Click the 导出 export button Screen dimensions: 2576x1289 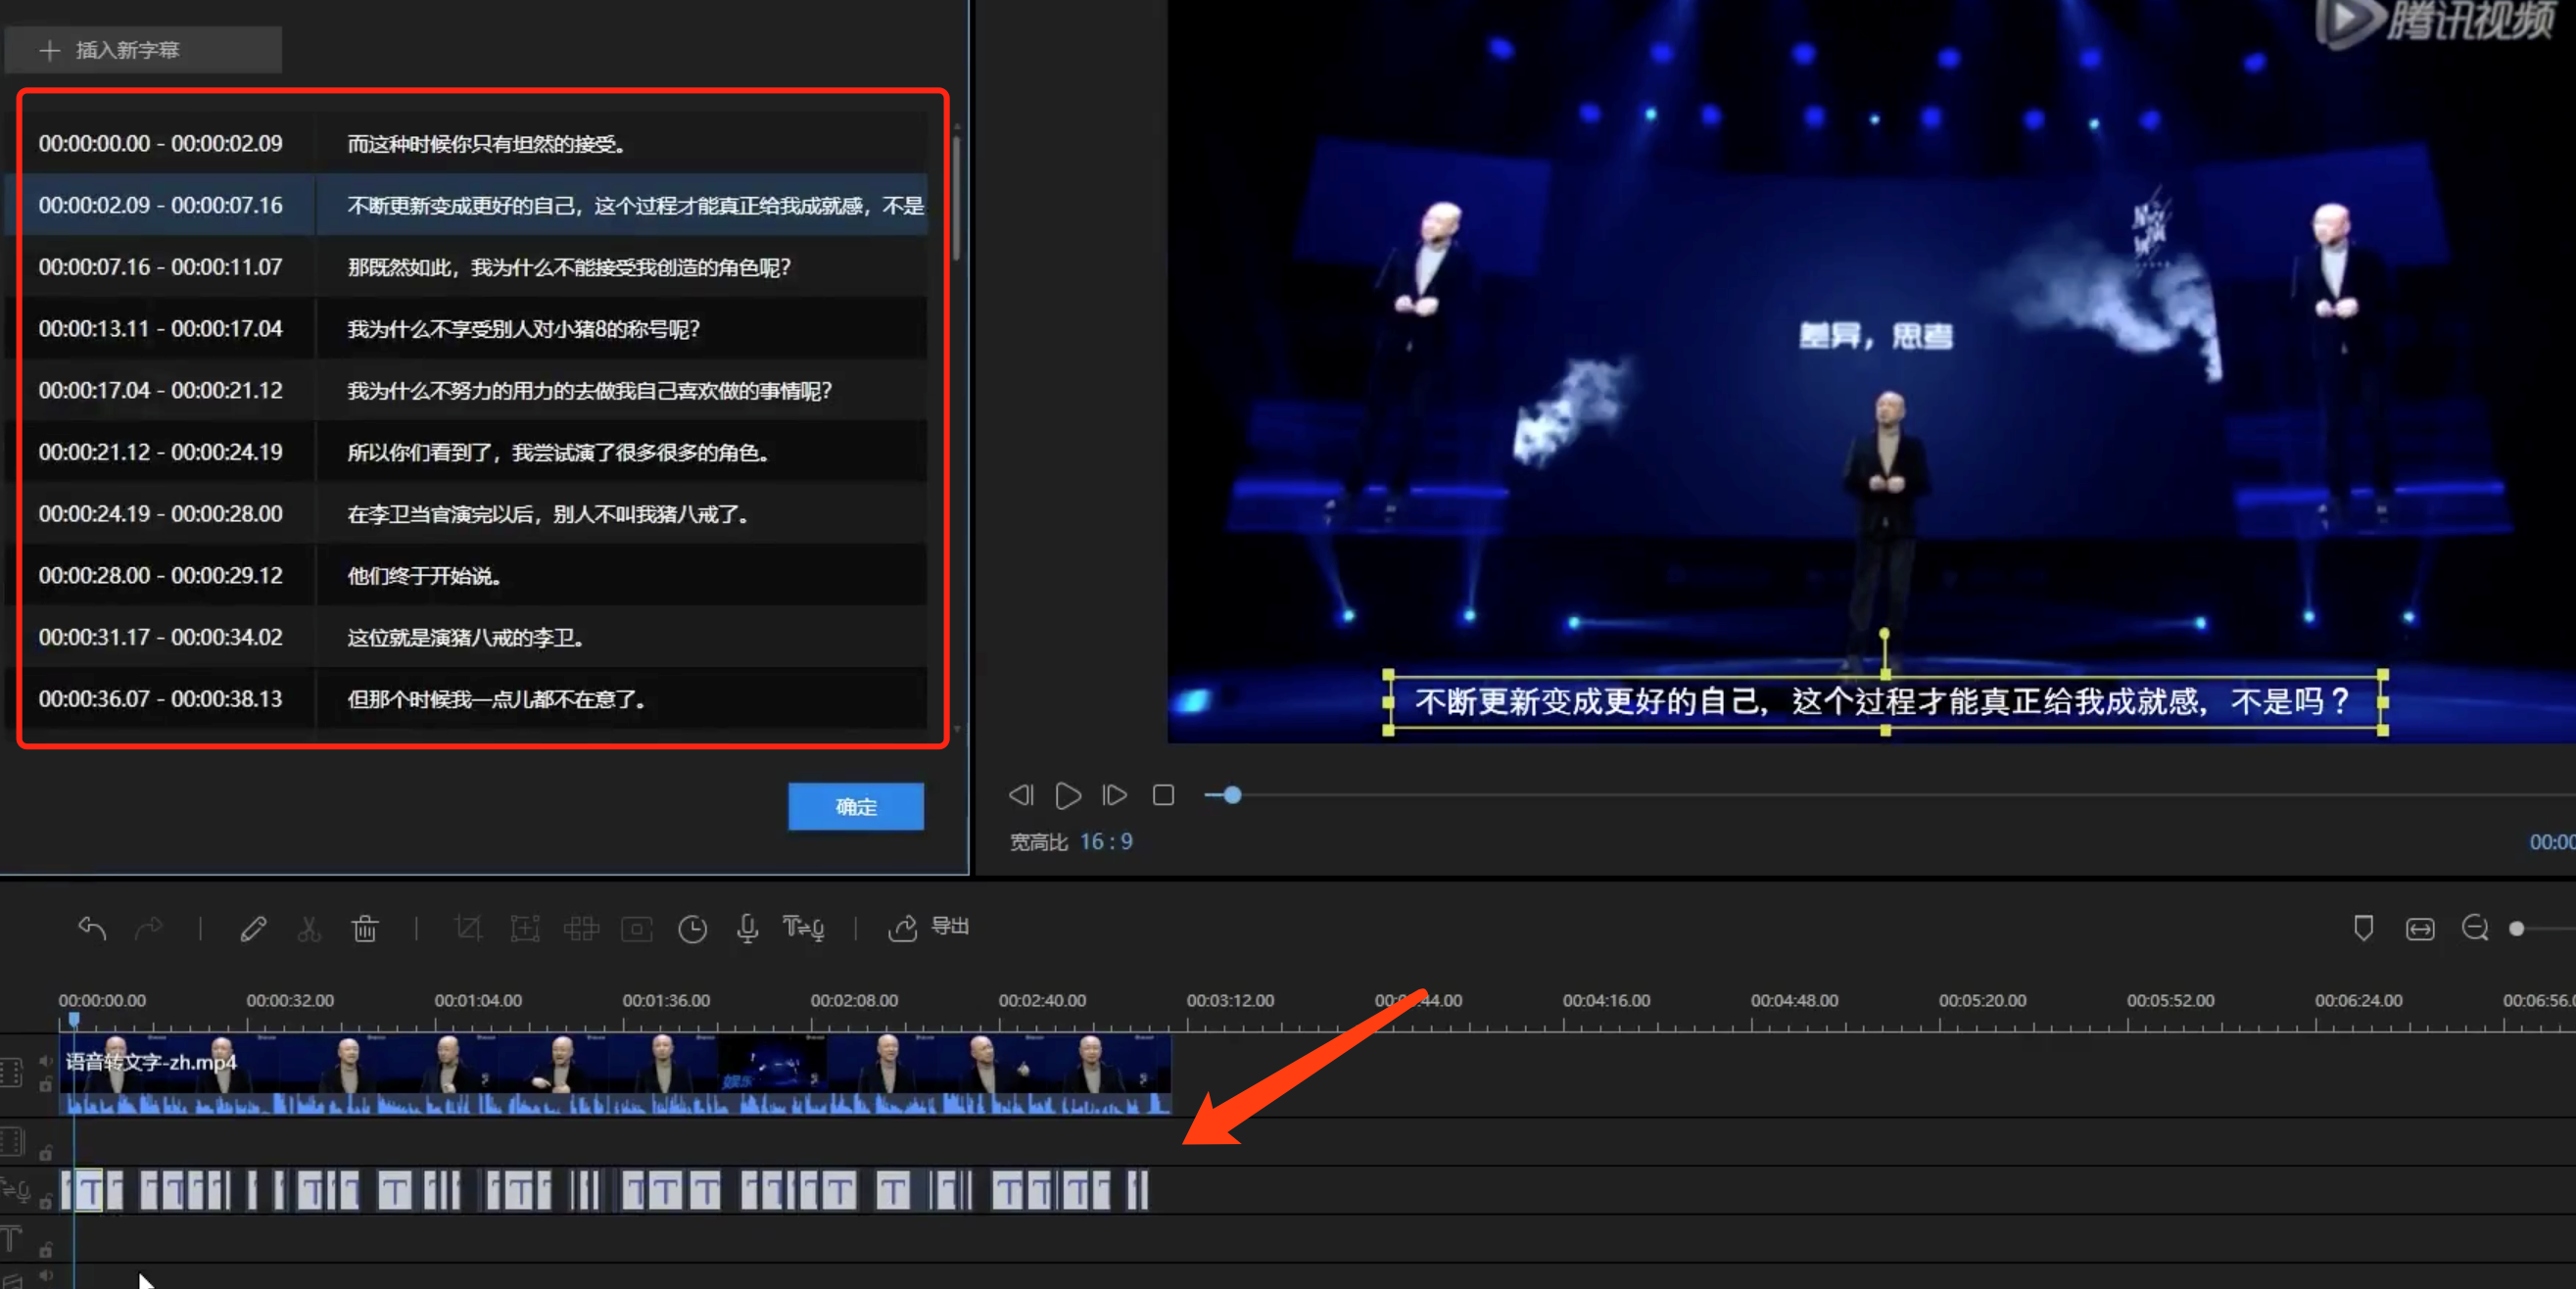tap(928, 926)
